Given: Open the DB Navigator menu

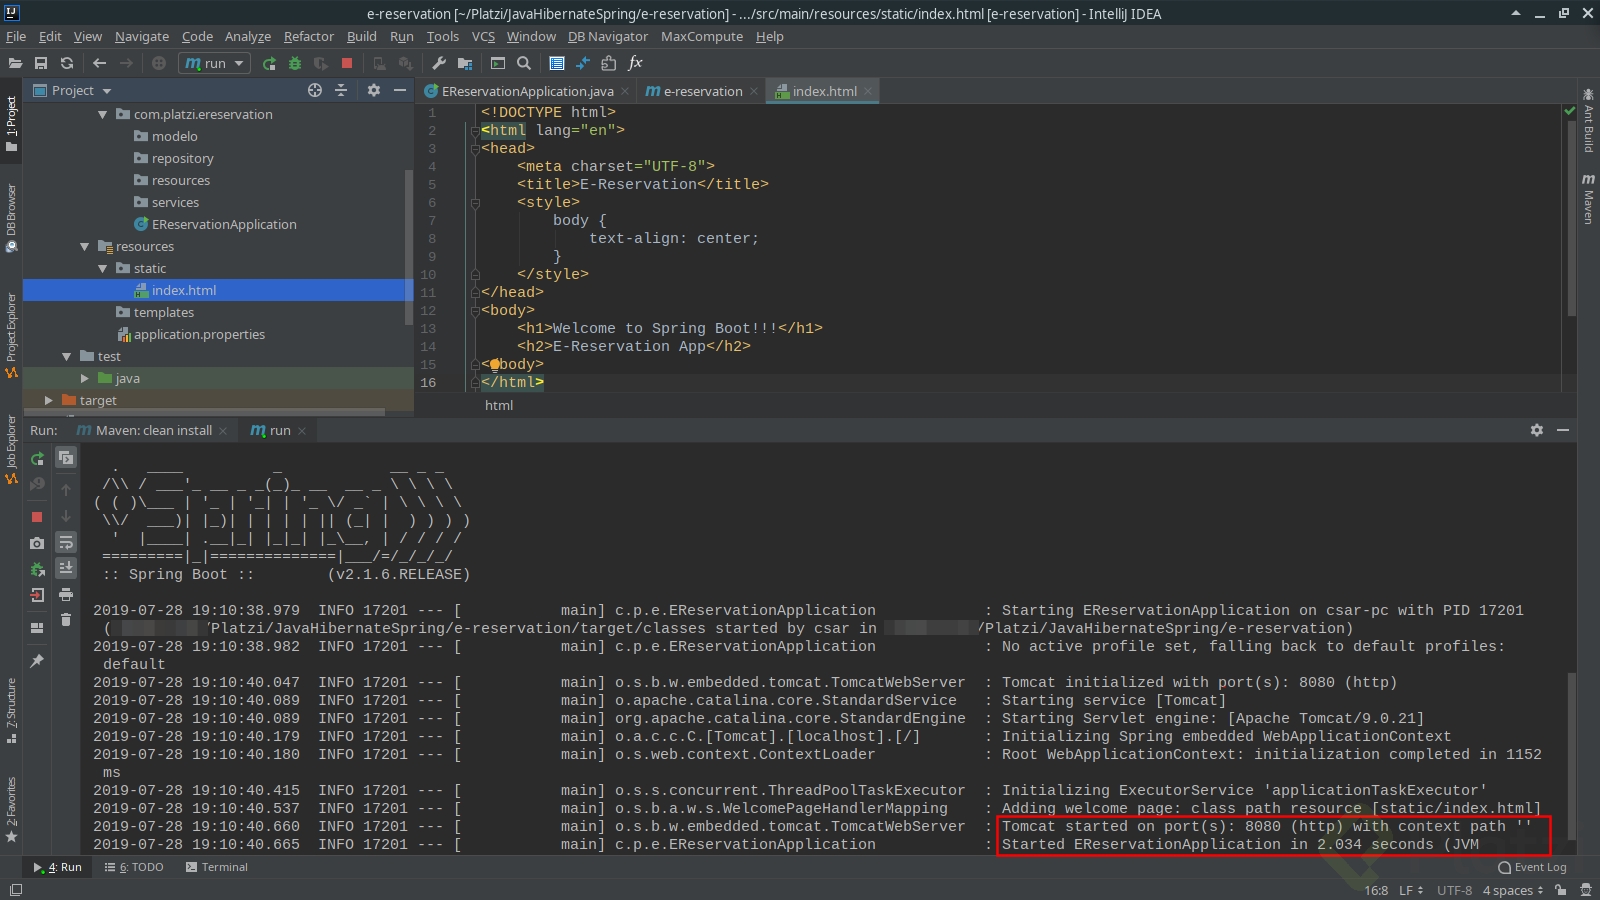Looking at the screenshot, I should click(608, 36).
